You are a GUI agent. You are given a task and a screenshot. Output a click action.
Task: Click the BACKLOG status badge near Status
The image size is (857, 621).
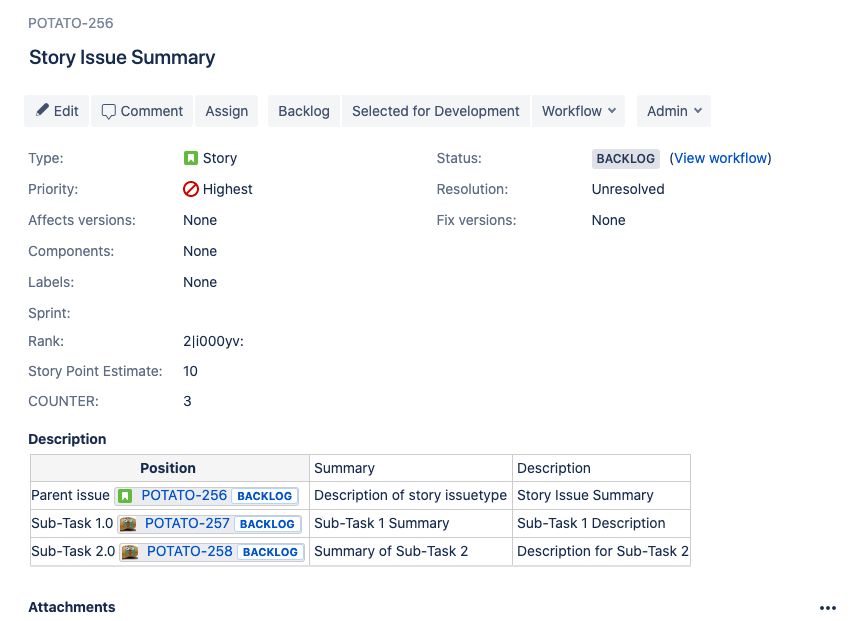pyautogui.click(x=625, y=159)
